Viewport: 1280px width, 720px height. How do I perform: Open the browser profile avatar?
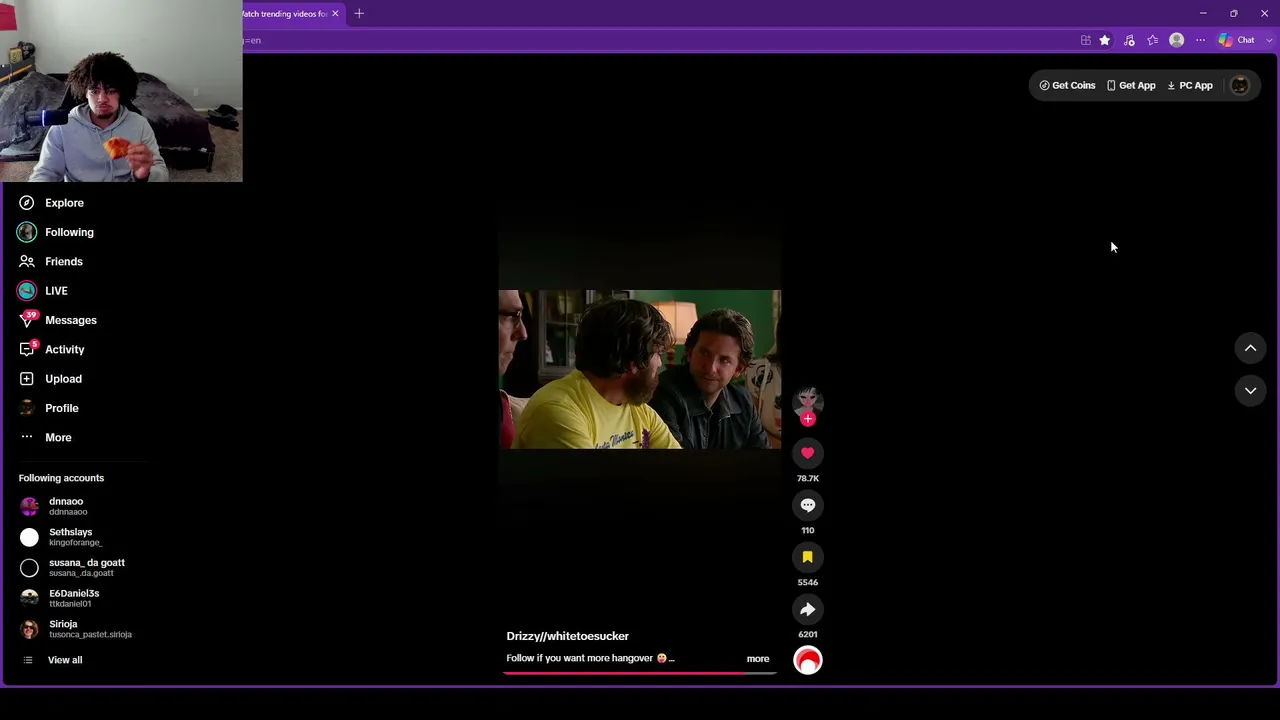1177,40
